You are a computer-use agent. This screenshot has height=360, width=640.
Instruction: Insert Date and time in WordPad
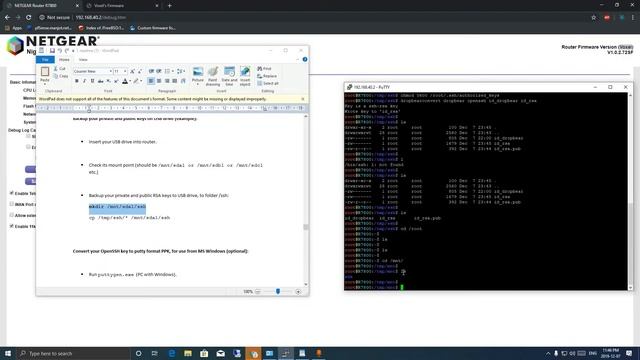coord(229,76)
